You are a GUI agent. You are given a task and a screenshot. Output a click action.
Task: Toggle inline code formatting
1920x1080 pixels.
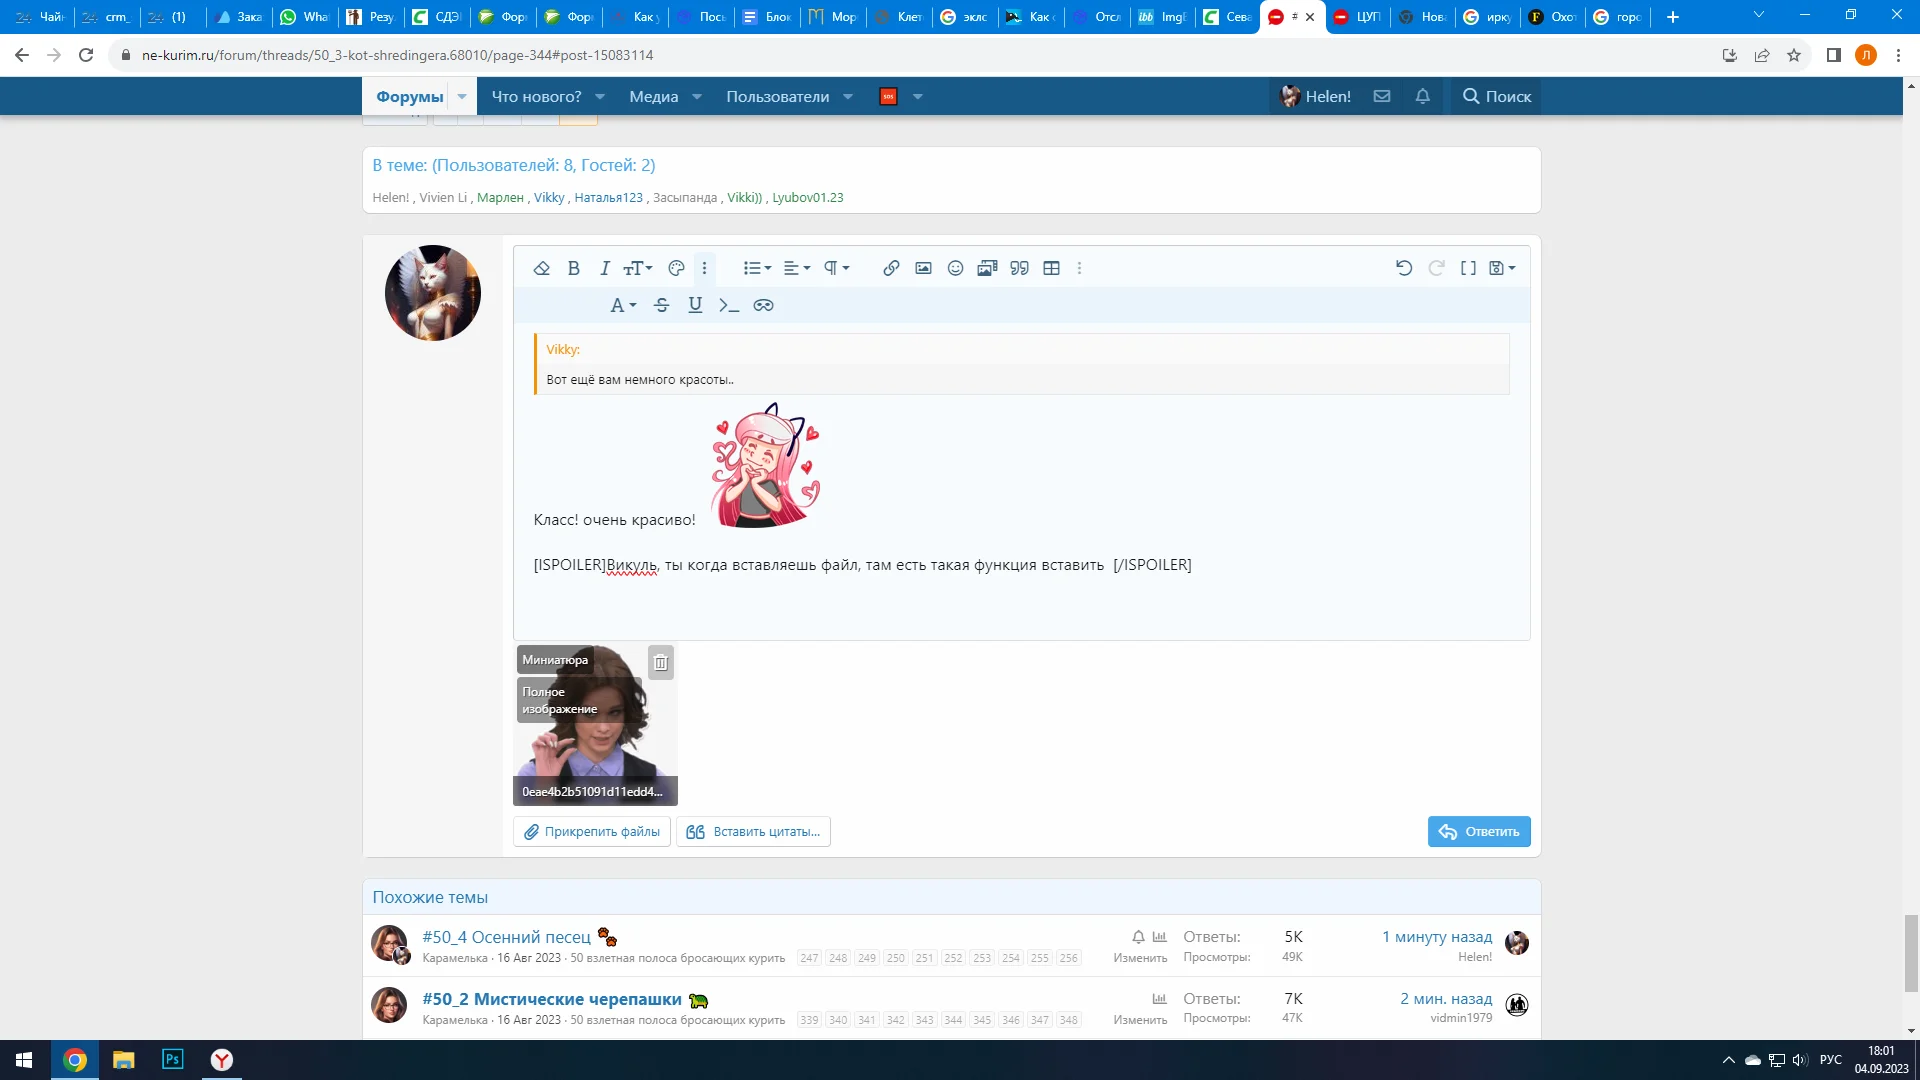[729, 305]
